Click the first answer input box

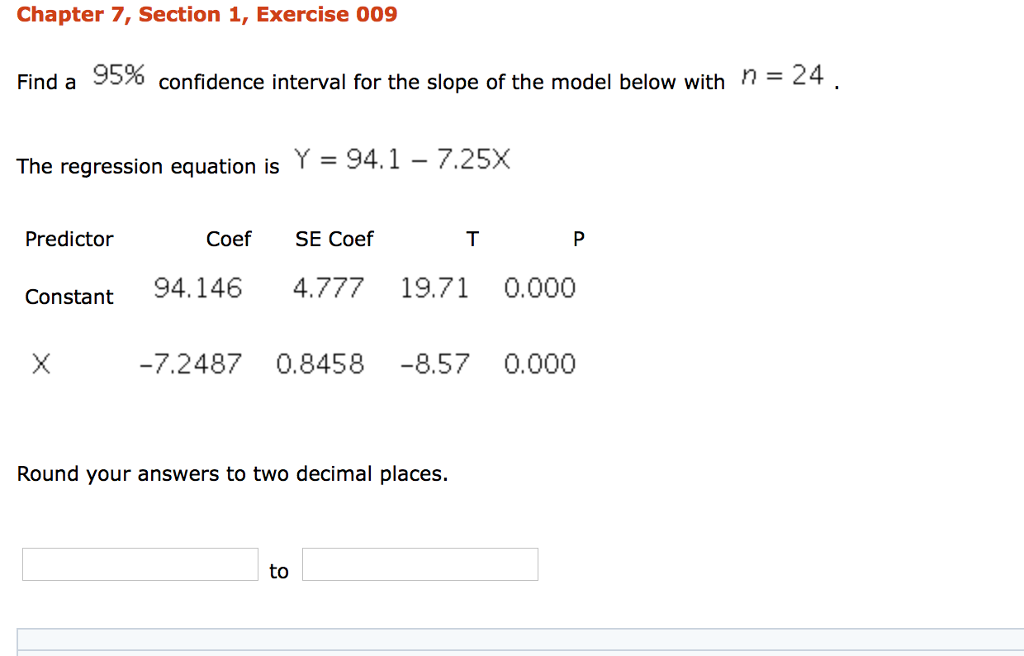(140, 564)
